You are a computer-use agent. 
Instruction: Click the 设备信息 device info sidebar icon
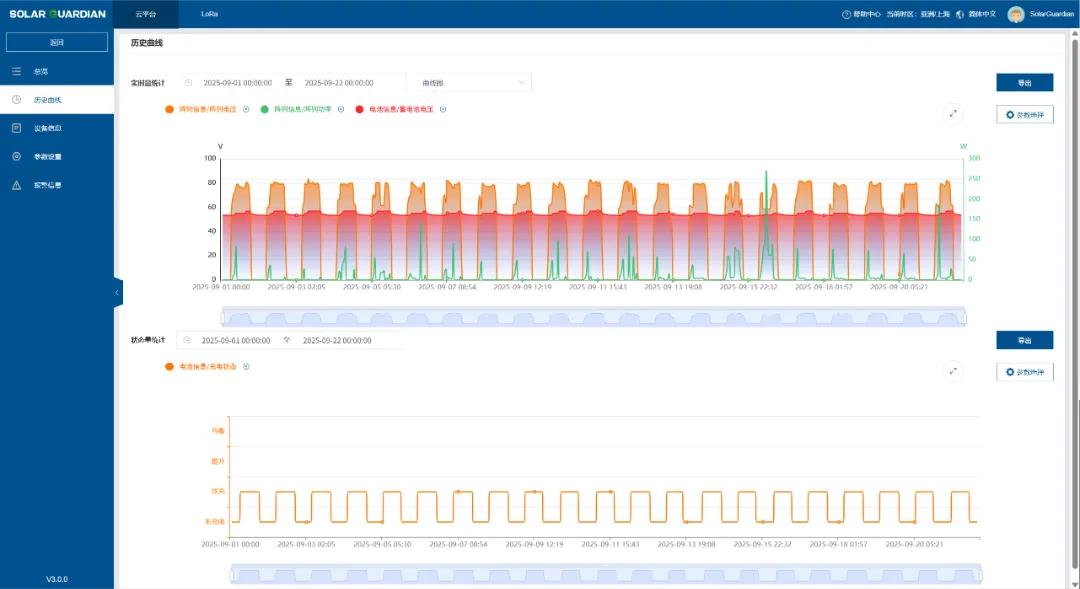16,128
